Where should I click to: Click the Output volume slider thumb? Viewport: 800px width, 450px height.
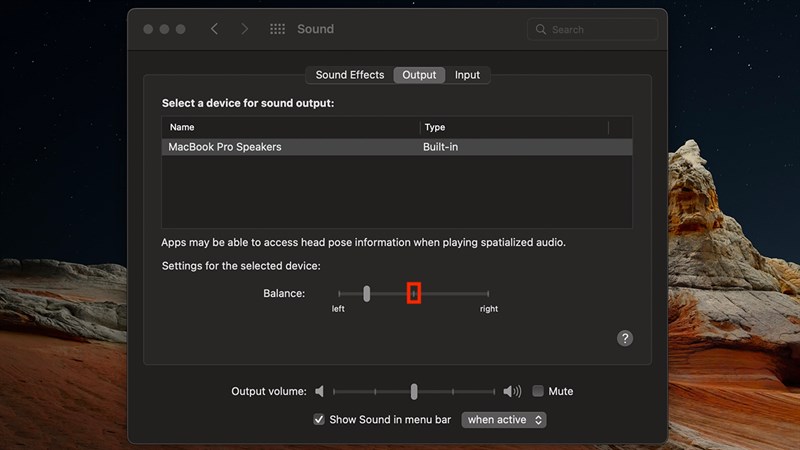414,392
